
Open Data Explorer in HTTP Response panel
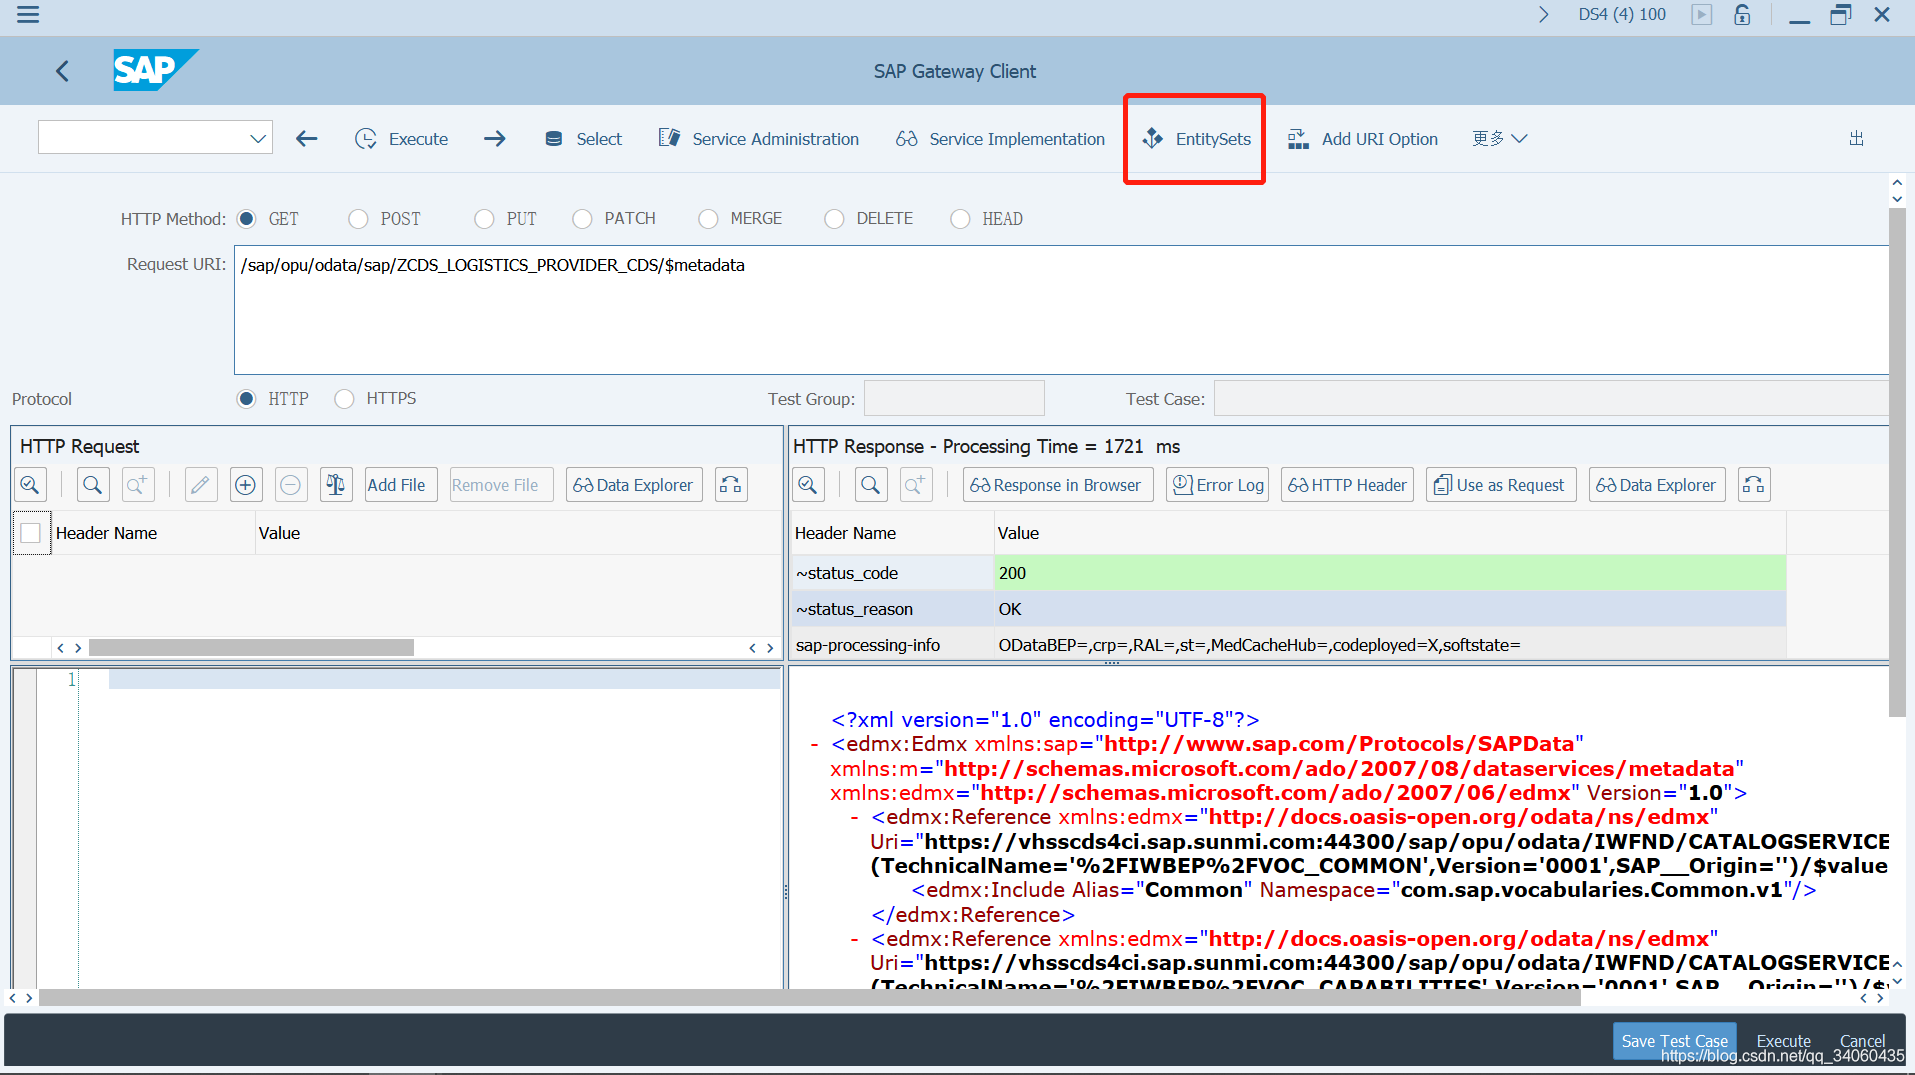coord(1657,485)
